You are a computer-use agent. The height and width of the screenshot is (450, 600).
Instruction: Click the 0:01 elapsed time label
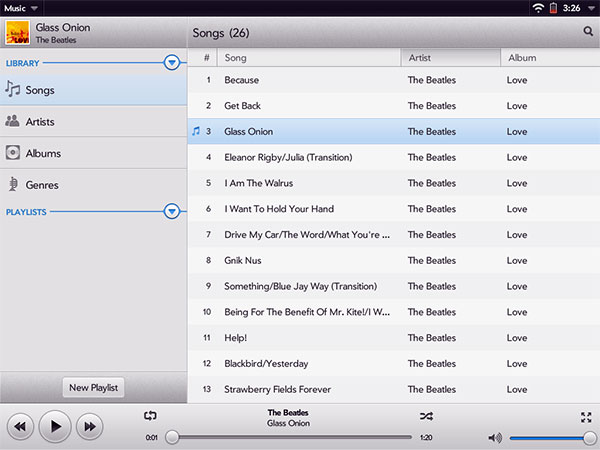tap(152, 437)
